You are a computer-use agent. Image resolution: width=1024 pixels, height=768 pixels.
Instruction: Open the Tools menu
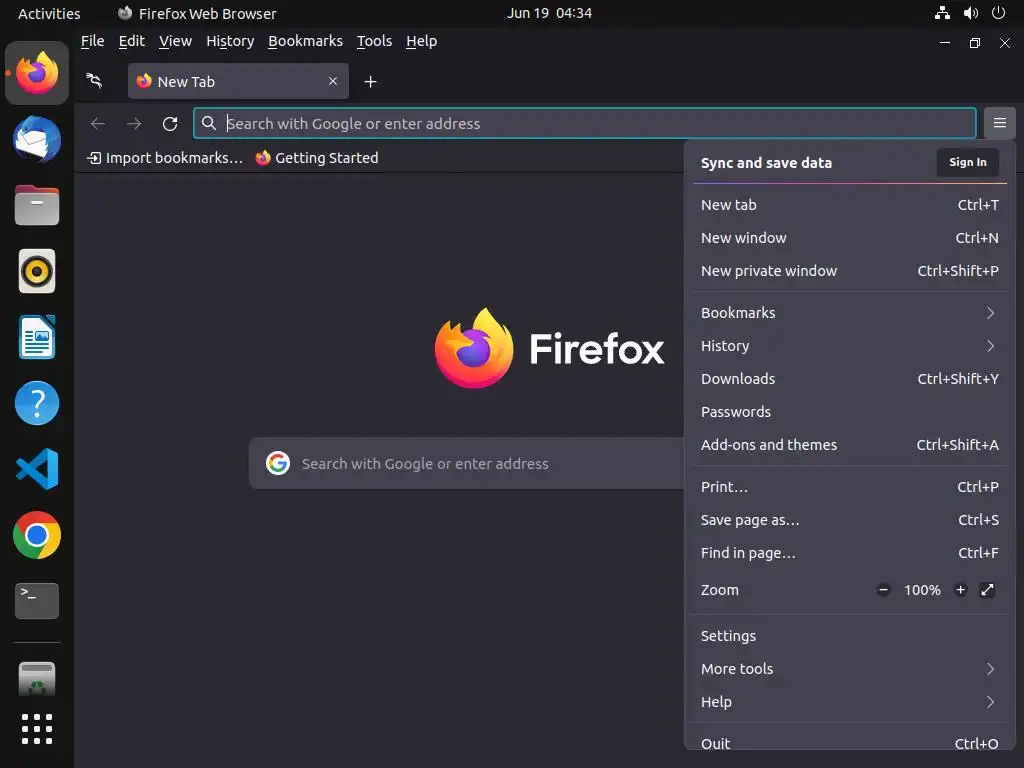click(x=374, y=41)
